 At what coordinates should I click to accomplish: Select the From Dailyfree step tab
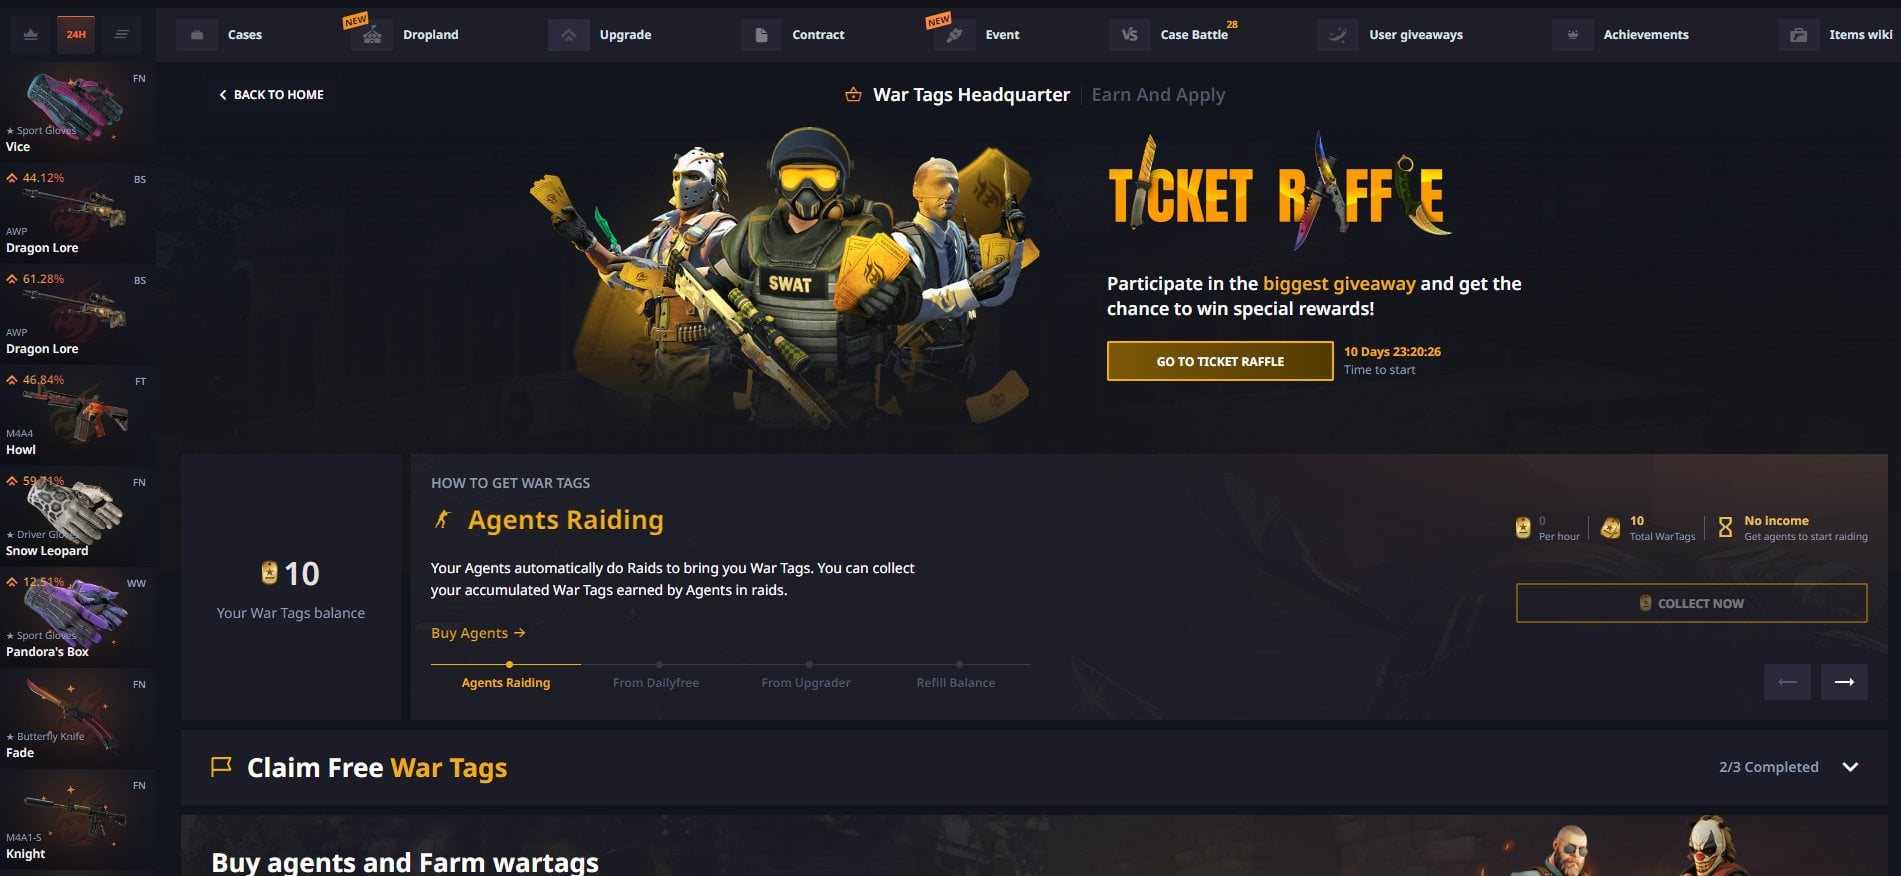tap(656, 682)
